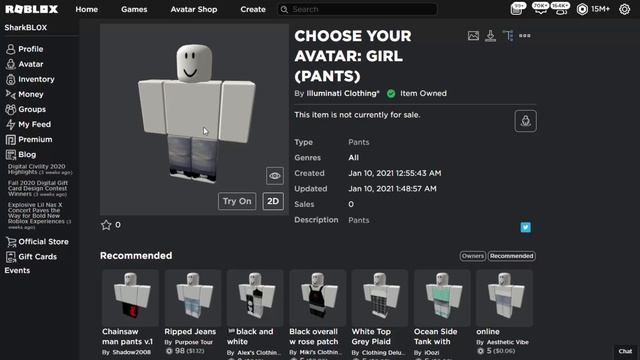640x360 pixels.
Task: Click the Money sidebar icon
Action: pos(11,94)
